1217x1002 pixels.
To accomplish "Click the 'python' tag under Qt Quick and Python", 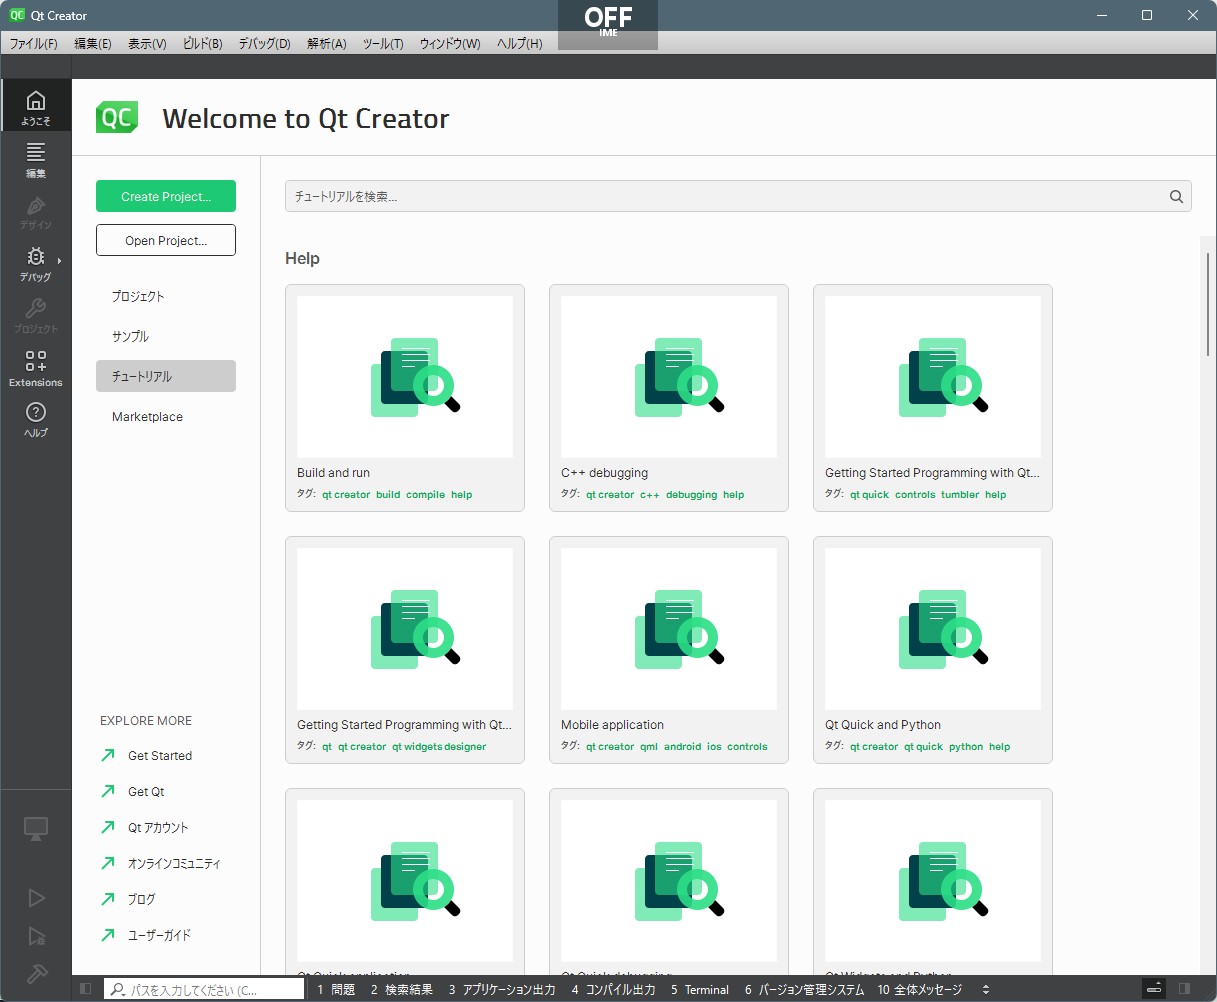I will coord(966,747).
